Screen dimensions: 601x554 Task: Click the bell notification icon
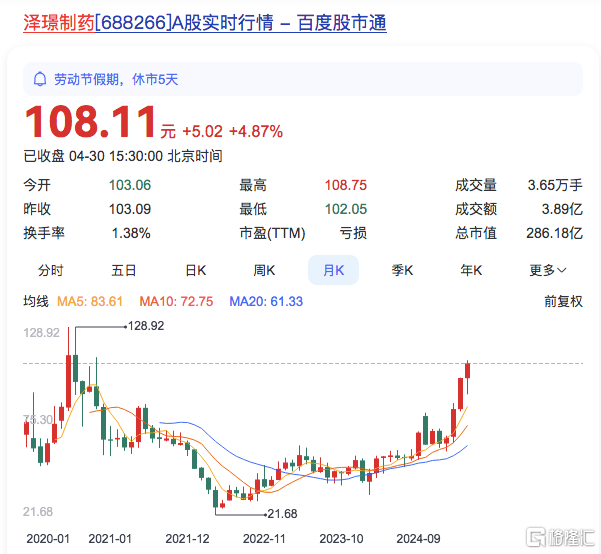40,79
